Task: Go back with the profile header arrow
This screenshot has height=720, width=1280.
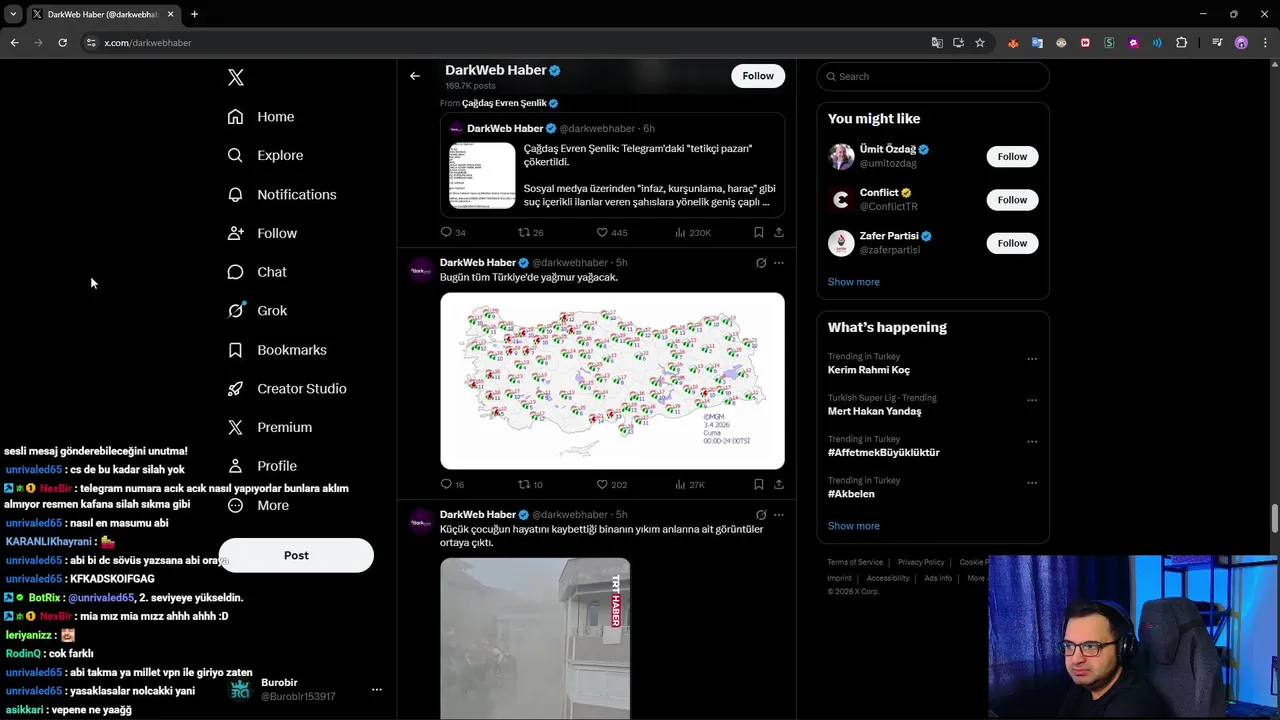Action: click(415, 76)
